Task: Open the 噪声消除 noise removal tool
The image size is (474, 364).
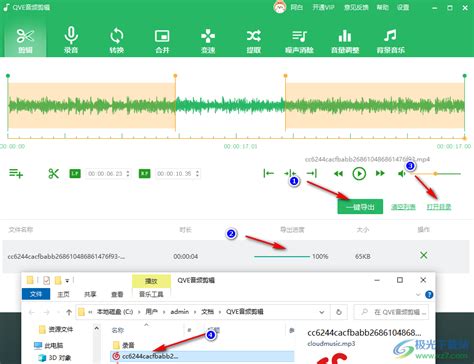Action: point(299,40)
